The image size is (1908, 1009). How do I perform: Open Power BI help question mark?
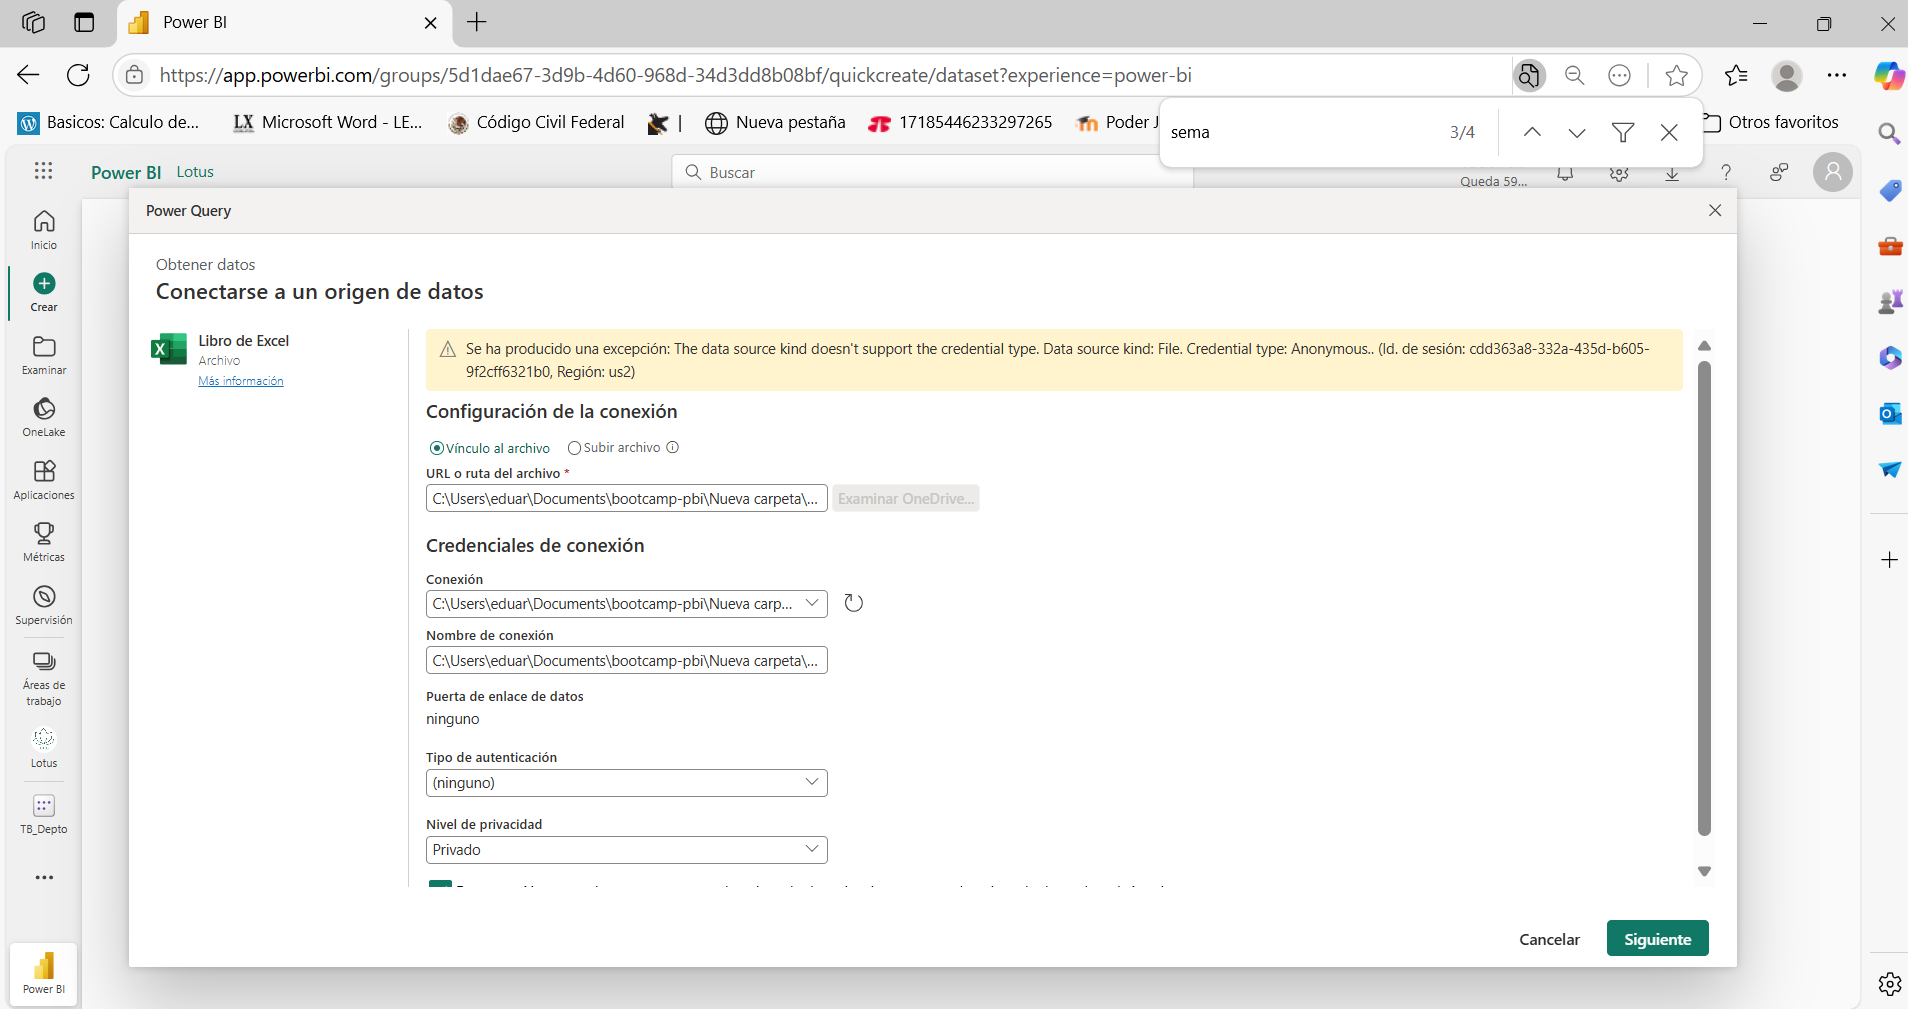pyautogui.click(x=1725, y=172)
